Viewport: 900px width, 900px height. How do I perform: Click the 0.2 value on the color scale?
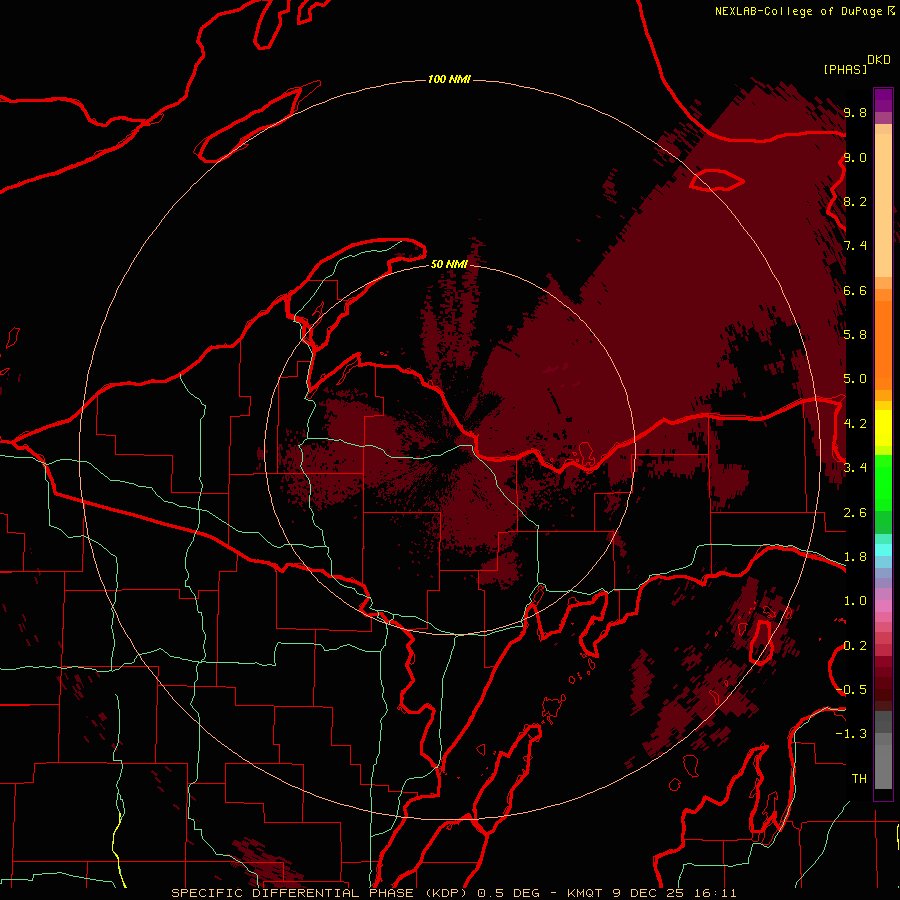pyautogui.click(x=855, y=645)
